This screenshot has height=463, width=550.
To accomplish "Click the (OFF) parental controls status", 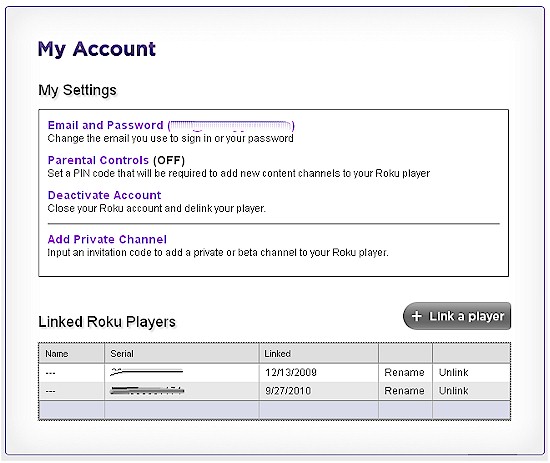I will [x=169, y=160].
